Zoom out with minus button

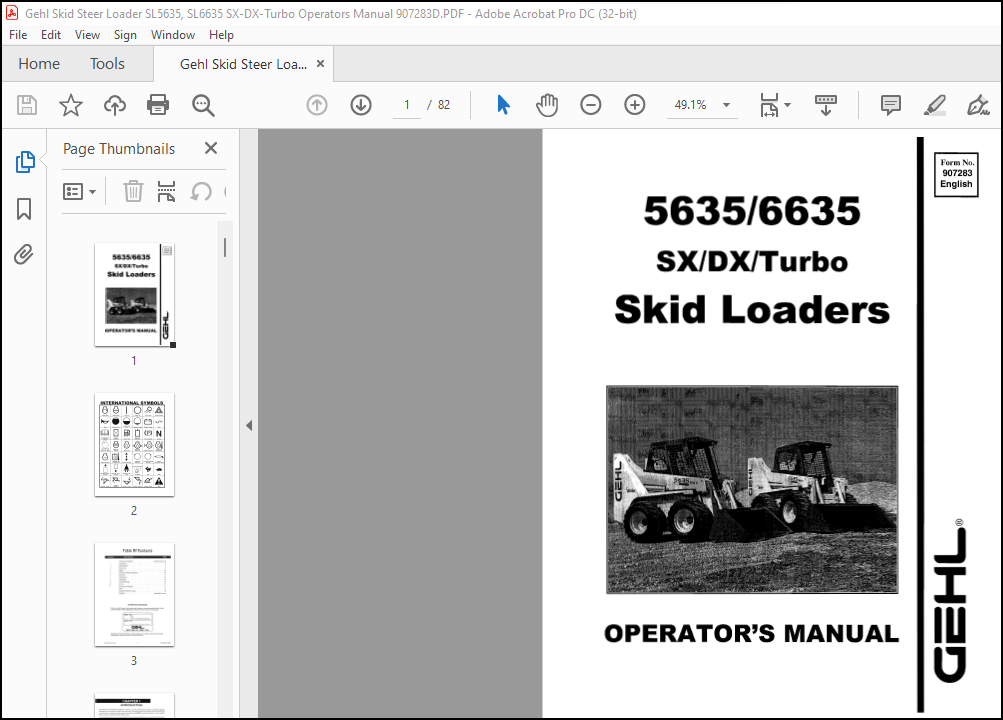tap(590, 105)
